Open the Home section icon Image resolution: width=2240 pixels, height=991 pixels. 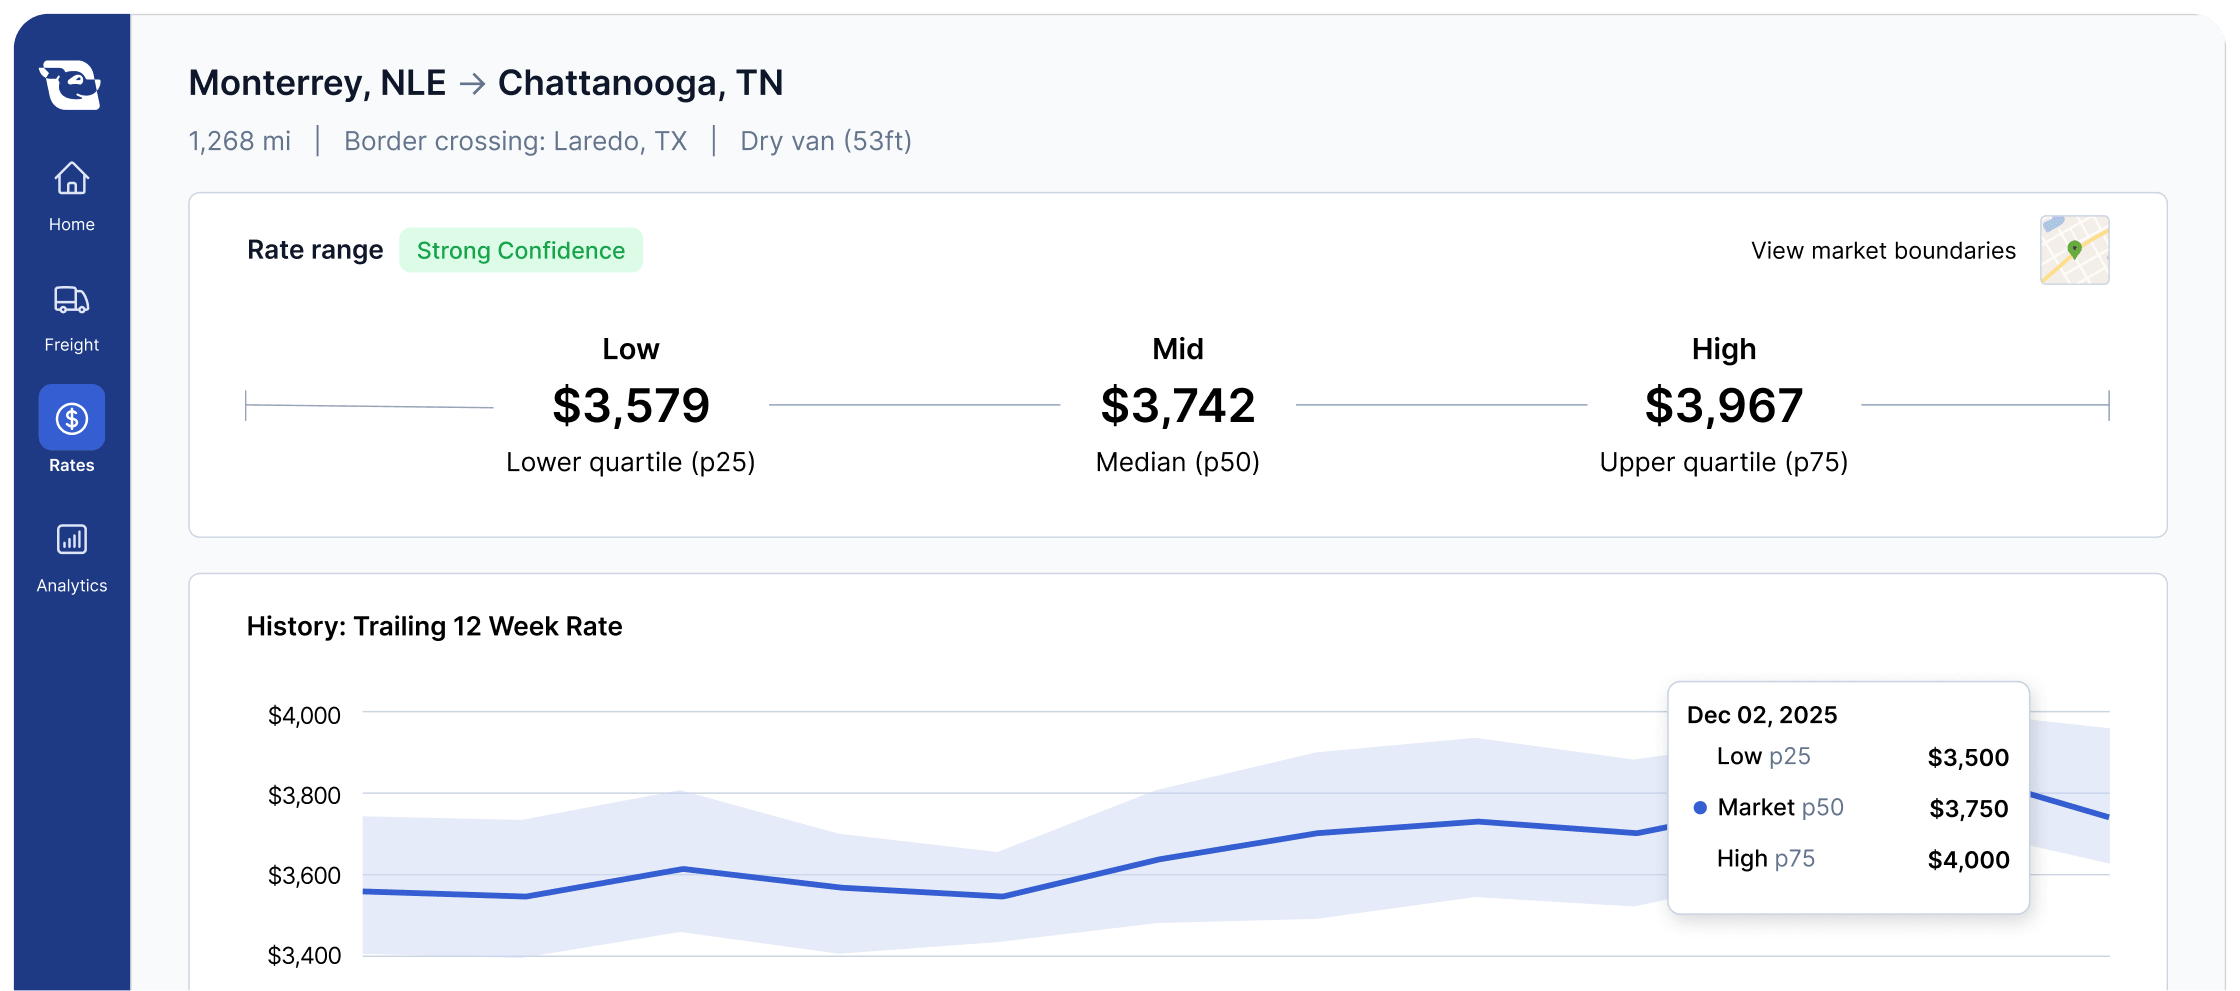[x=72, y=179]
